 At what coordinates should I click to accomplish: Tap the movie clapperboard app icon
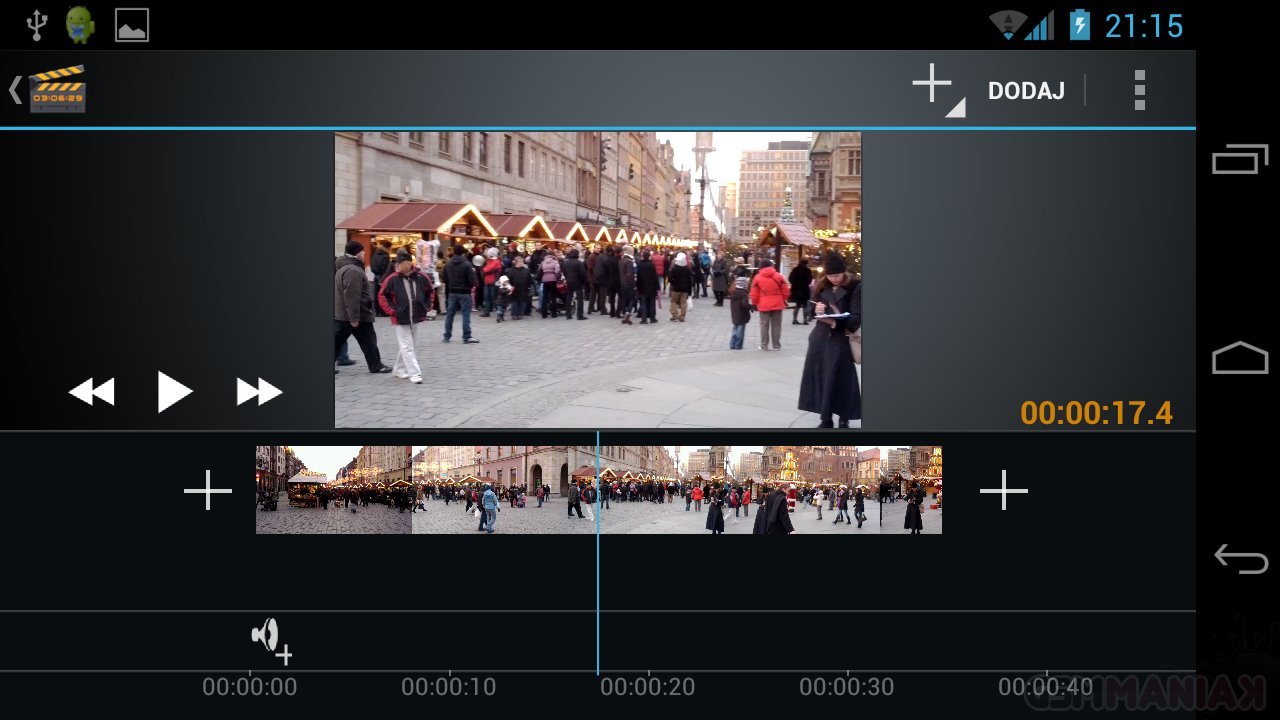(x=57, y=90)
